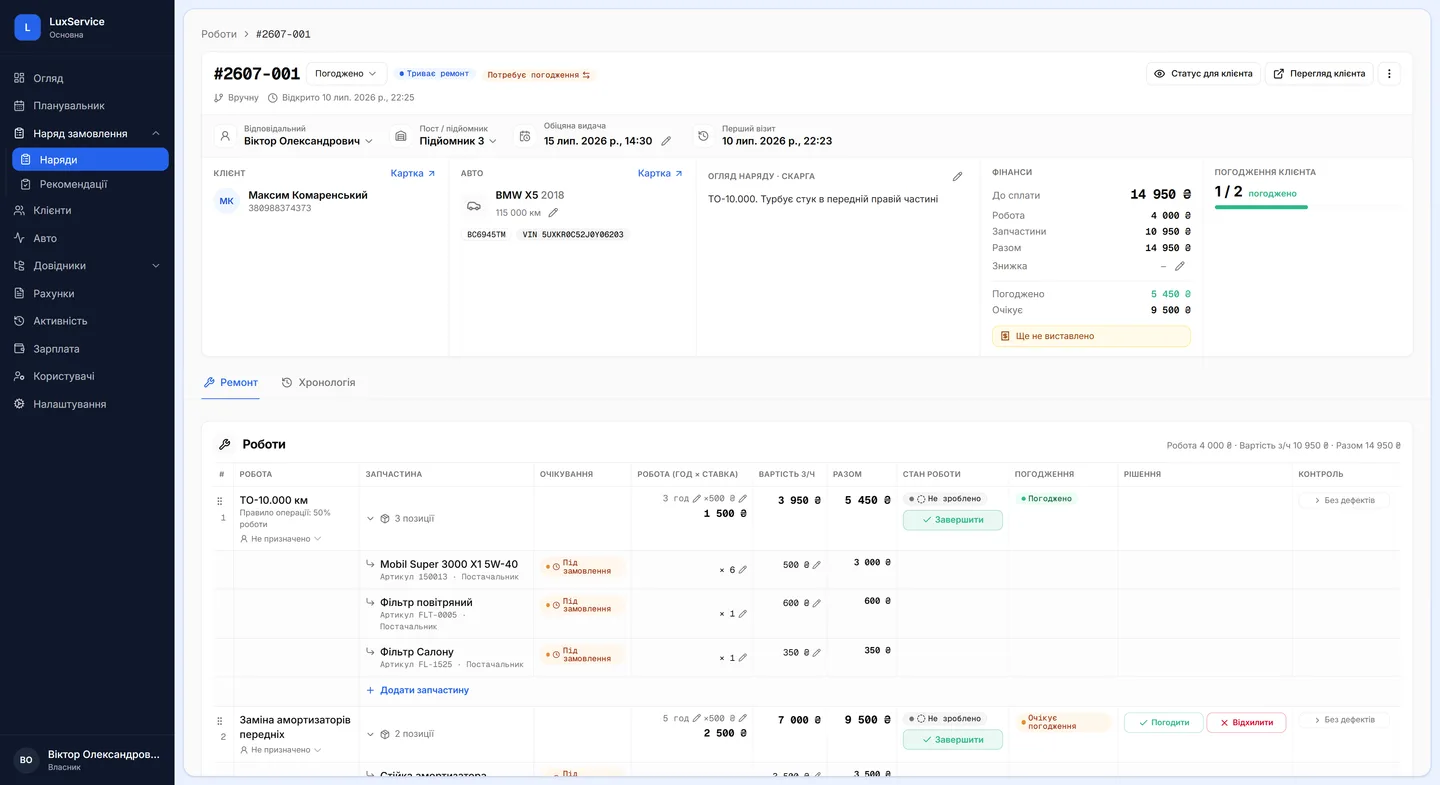Screen dimensions: 1440x785
Task: Switch to the Ремонт tab
Action: click(x=231, y=383)
